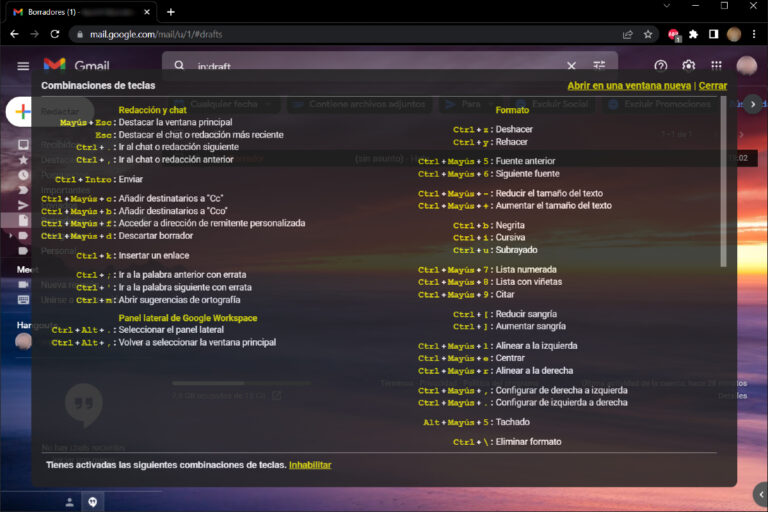Select the Borradores browser tab
This screenshot has width=768, height=512.
click(80, 11)
